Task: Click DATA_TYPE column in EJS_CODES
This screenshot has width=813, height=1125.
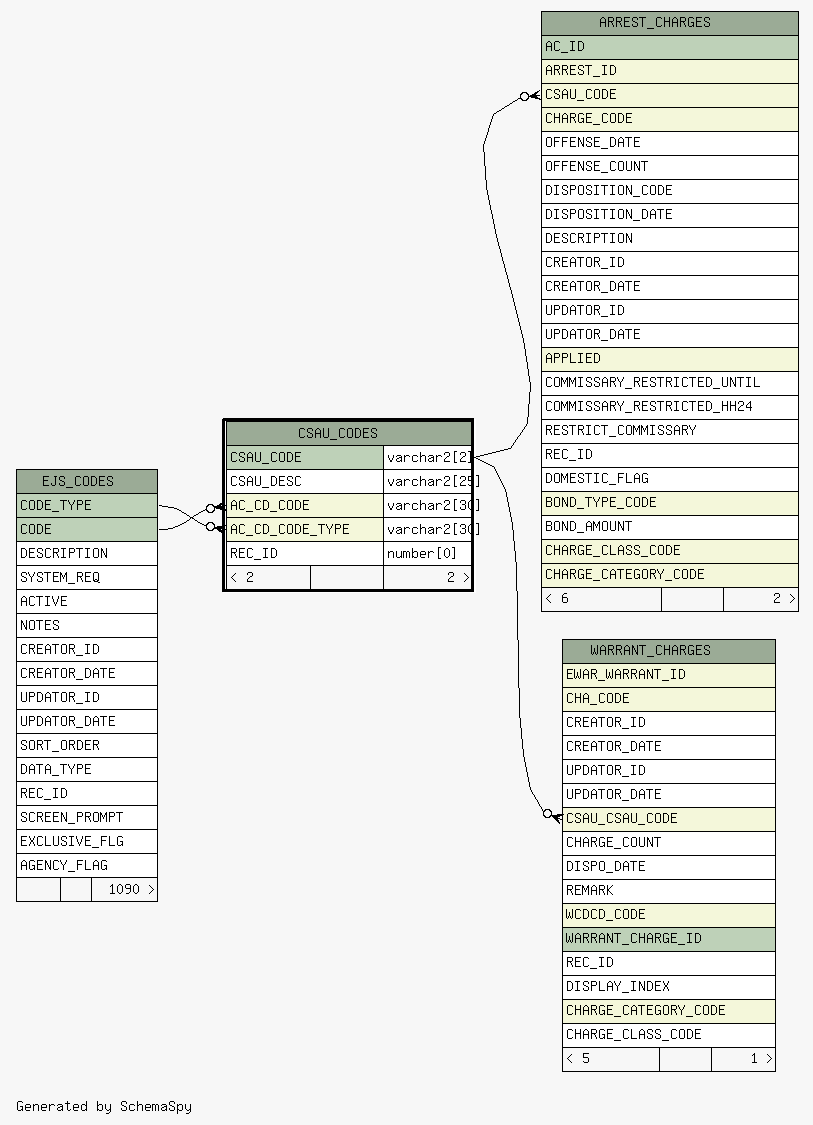Action: 87,770
